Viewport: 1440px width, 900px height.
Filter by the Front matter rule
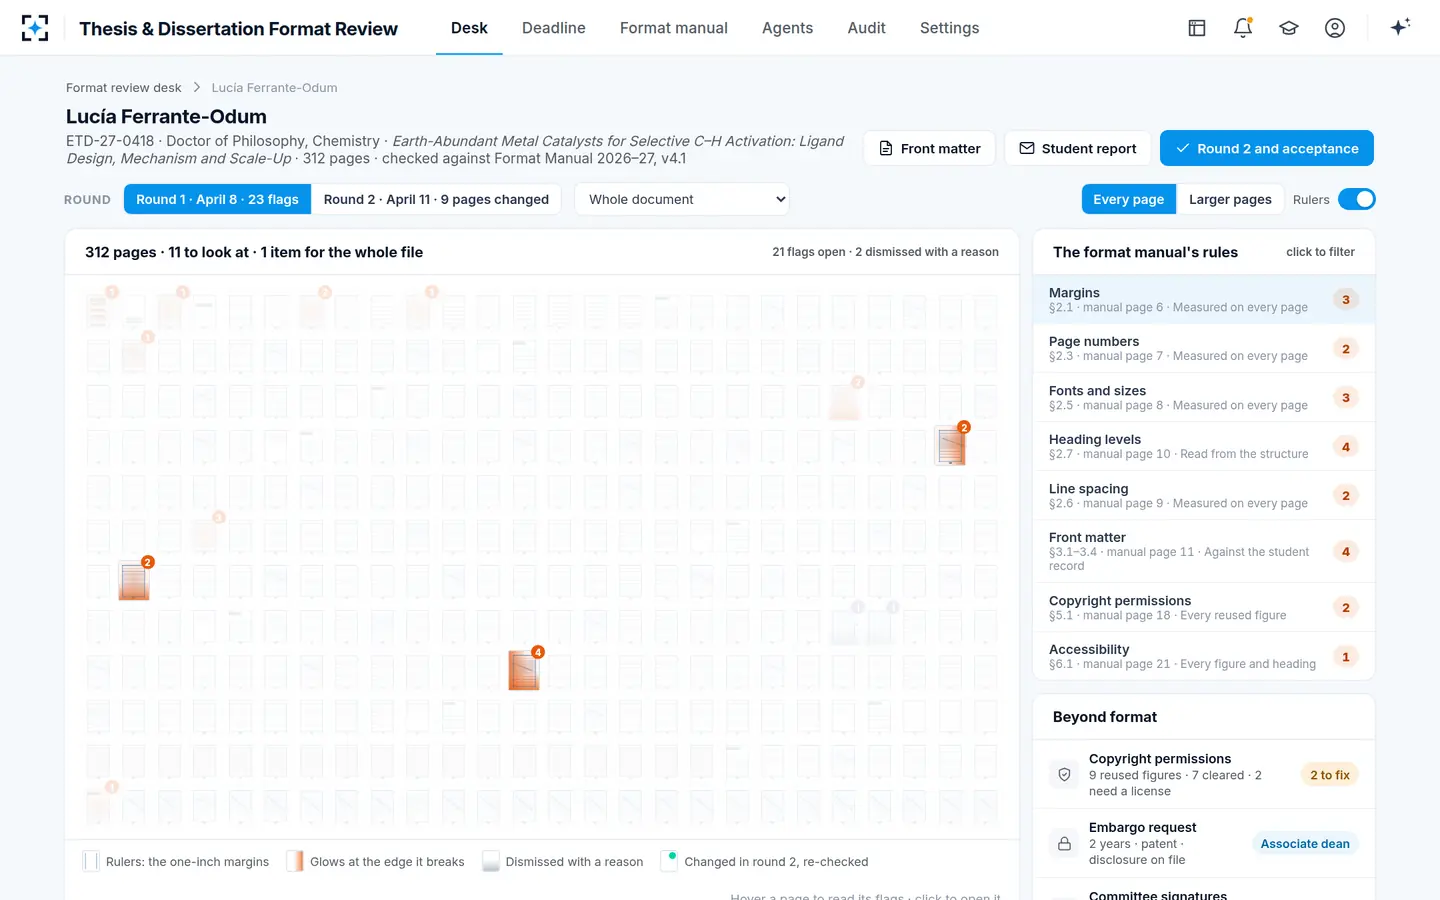pyautogui.click(x=1204, y=551)
